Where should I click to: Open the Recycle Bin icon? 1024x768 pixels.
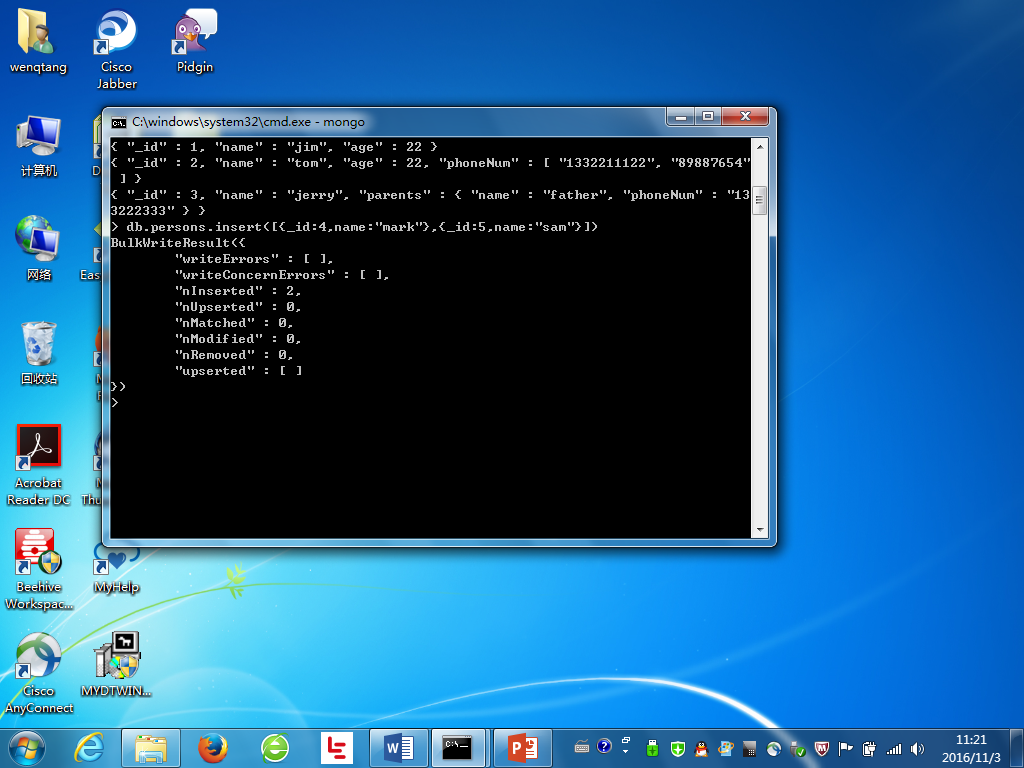click(x=39, y=353)
